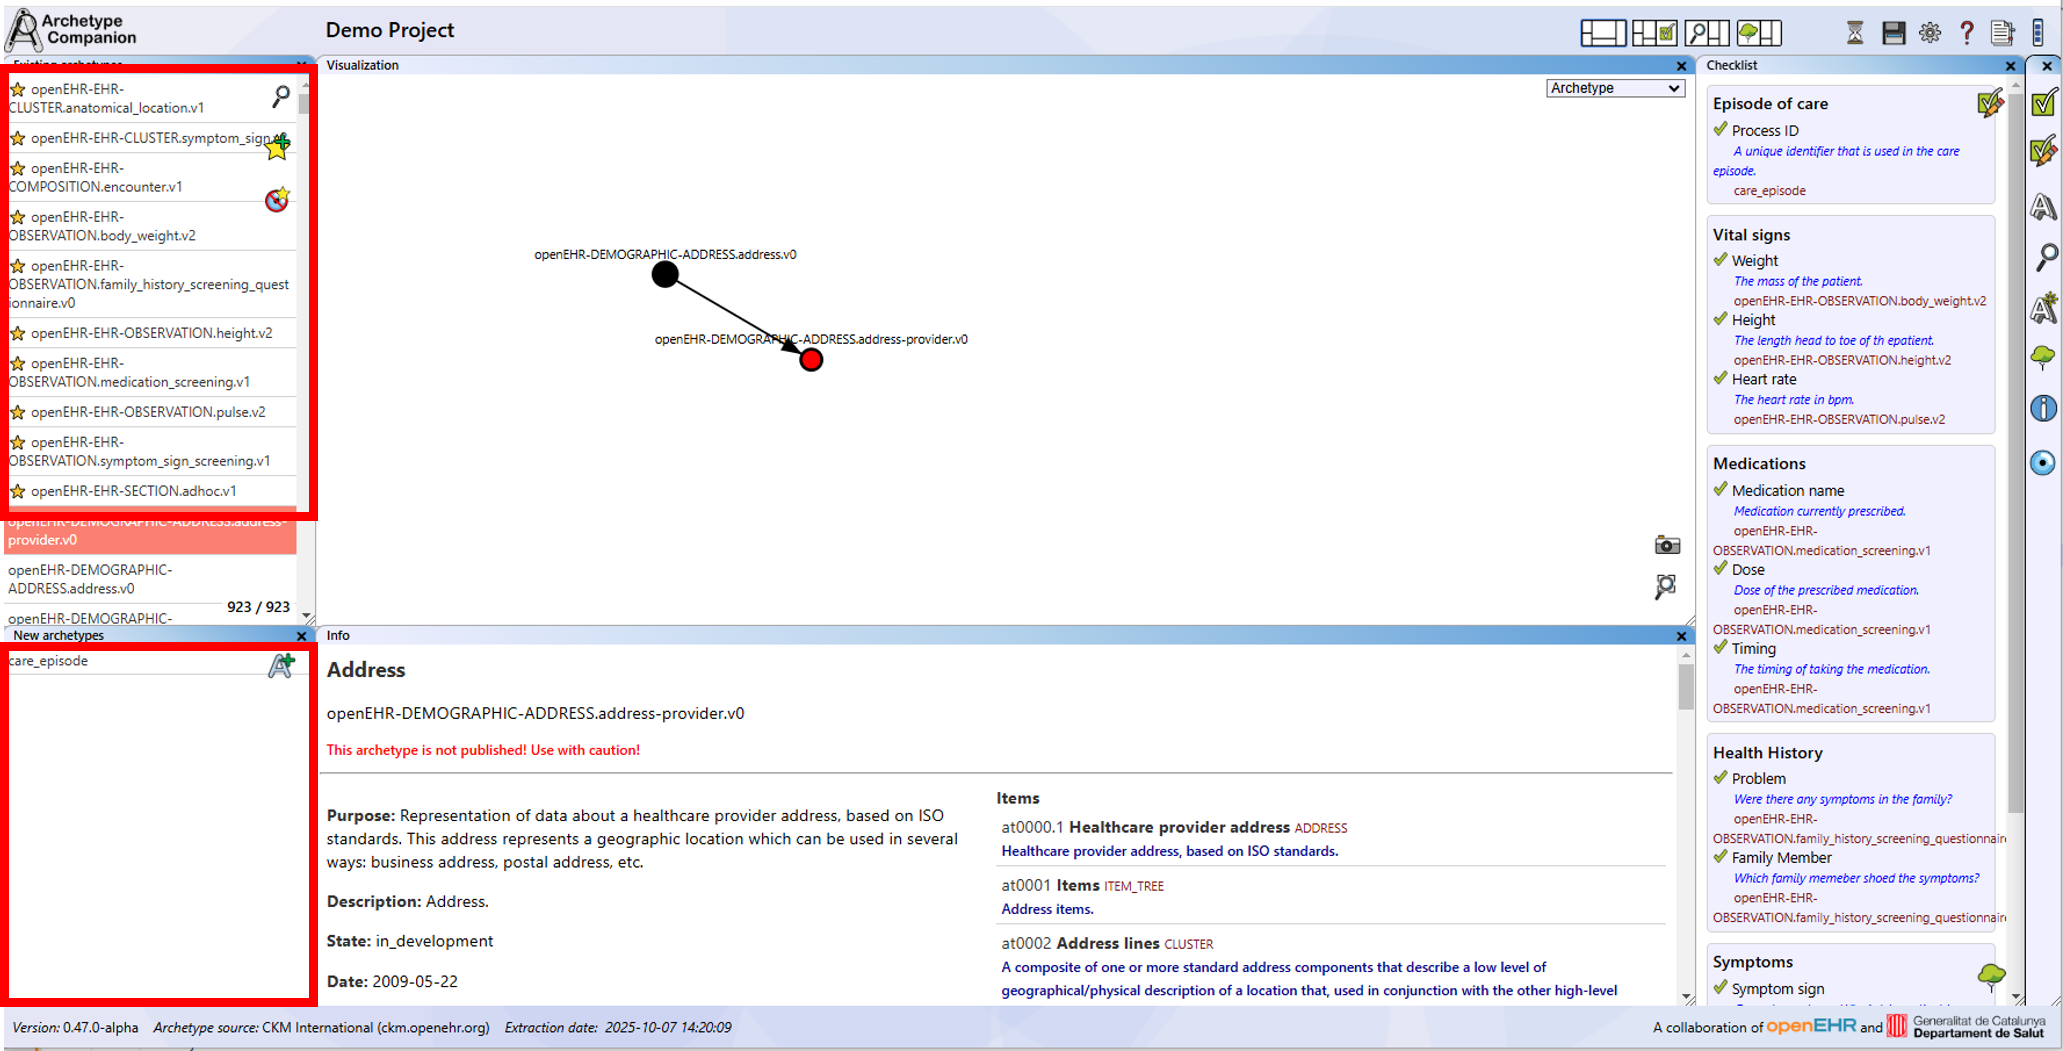The image size is (2063, 1051).
Task: Open help with the red question mark
Action: point(1966,33)
